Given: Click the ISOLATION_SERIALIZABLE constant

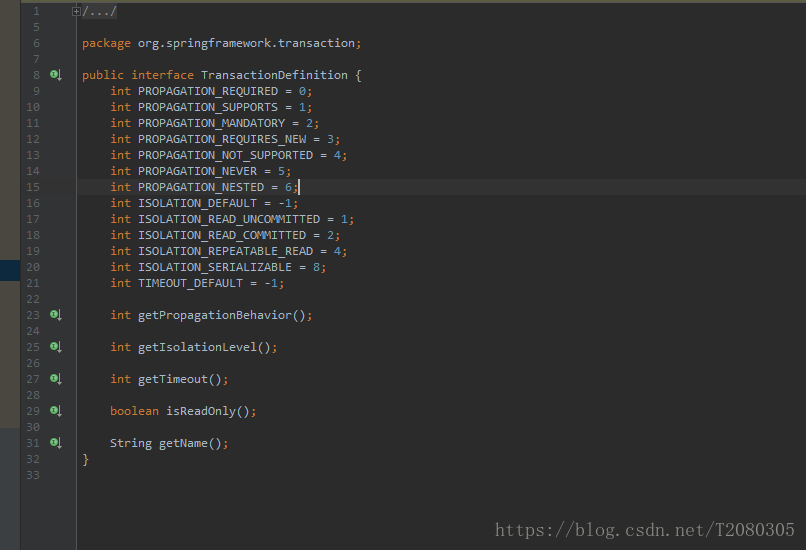Looking at the screenshot, I should [x=215, y=267].
